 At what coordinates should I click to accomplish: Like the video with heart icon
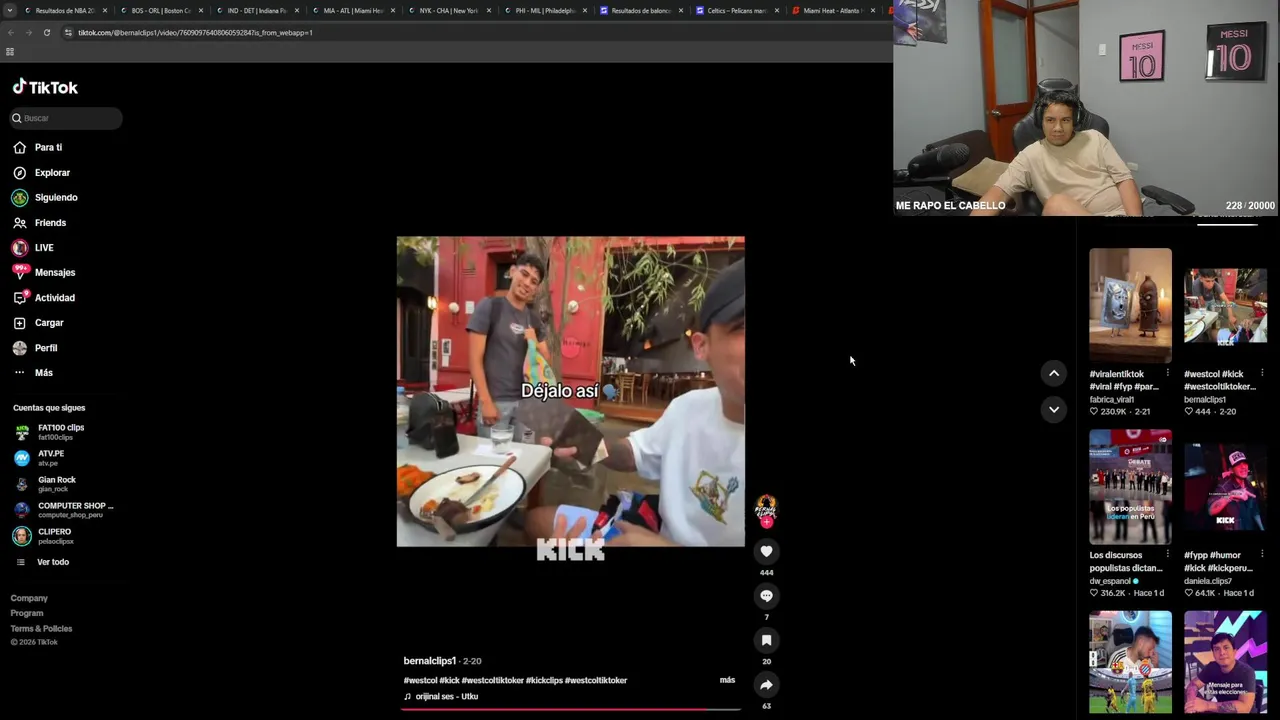(x=766, y=551)
